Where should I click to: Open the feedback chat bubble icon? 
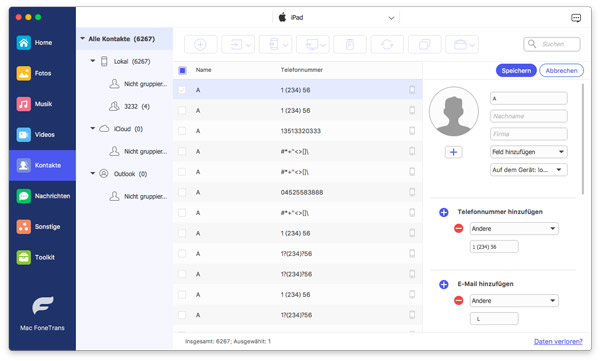click(576, 18)
